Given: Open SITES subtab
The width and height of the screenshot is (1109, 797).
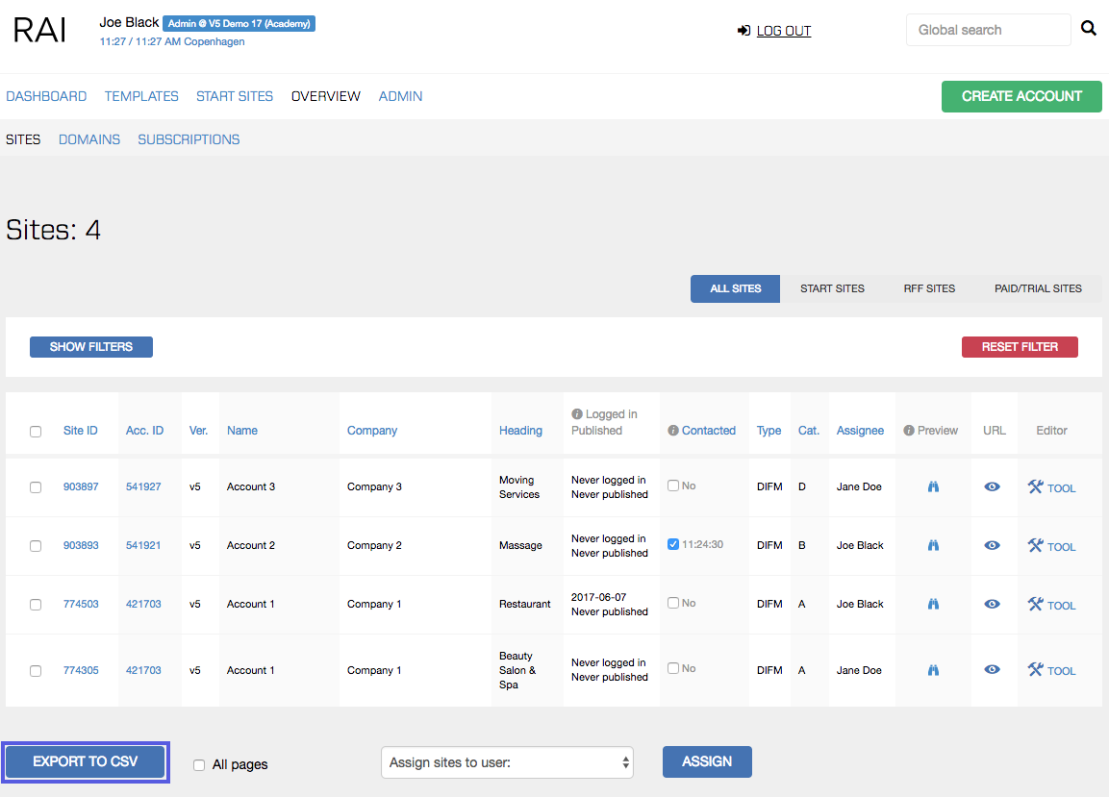Looking at the screenshot, I should coord(23,139).
